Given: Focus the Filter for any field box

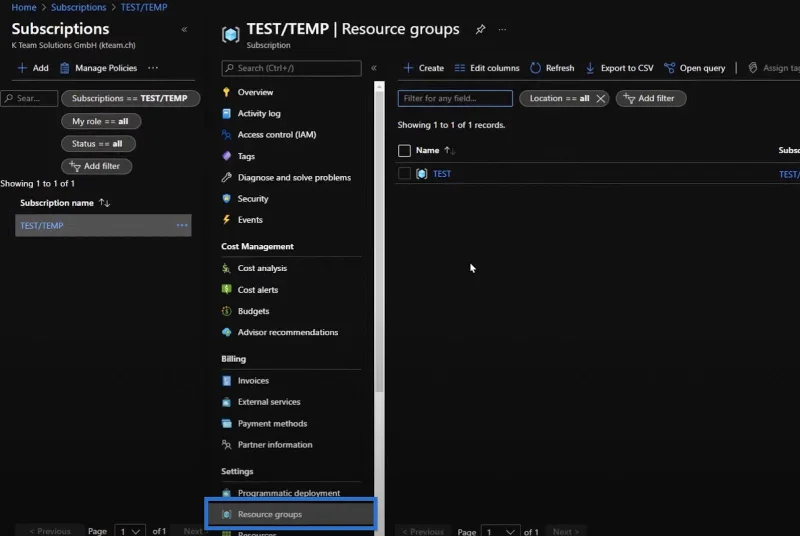Looking at the screenshot, I should tap(455, 98).
